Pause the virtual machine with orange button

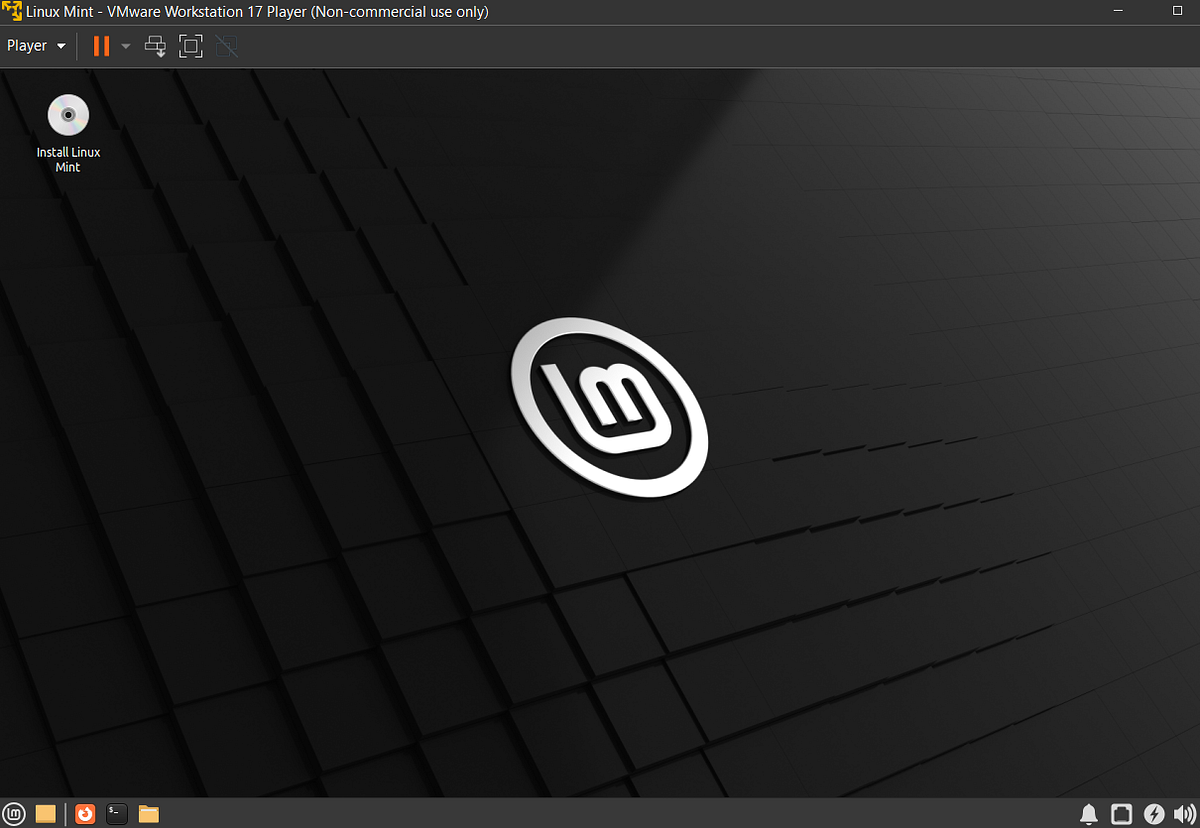101,46
